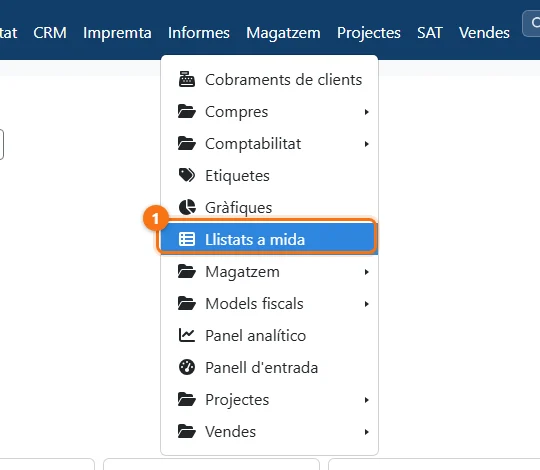The image size is (540, 470).
Task: Choose Comptabilitat in the Informes dropdown
Action: 269,144
